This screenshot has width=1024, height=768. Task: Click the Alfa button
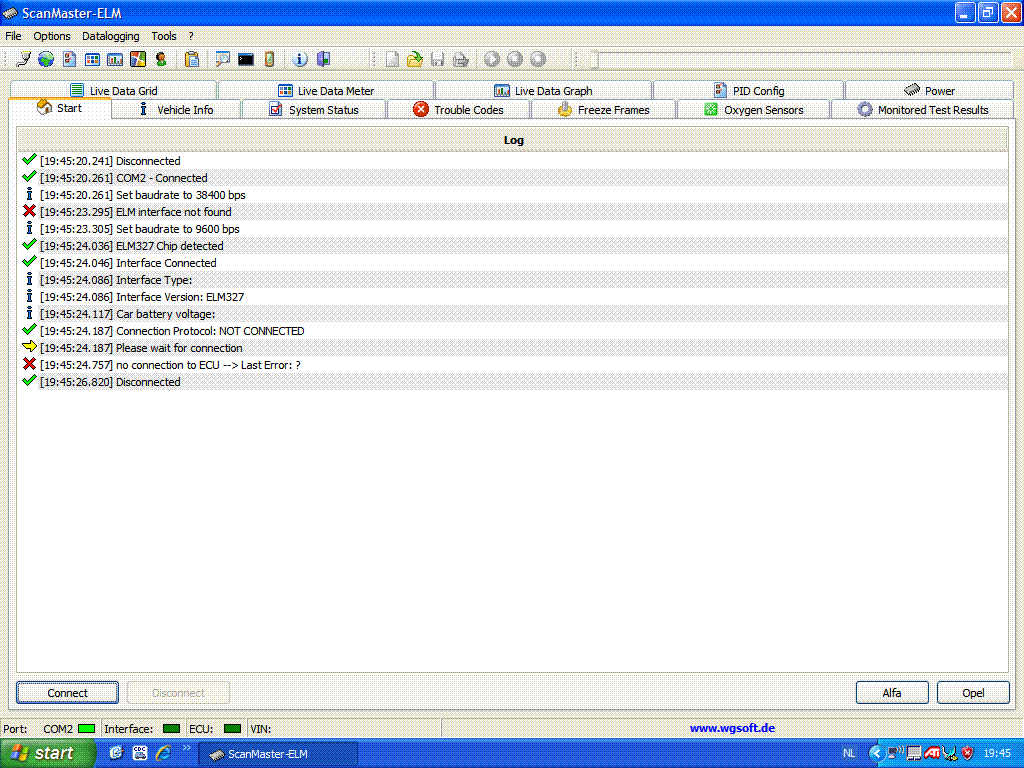pyautogui.click(x=892, y=693)
